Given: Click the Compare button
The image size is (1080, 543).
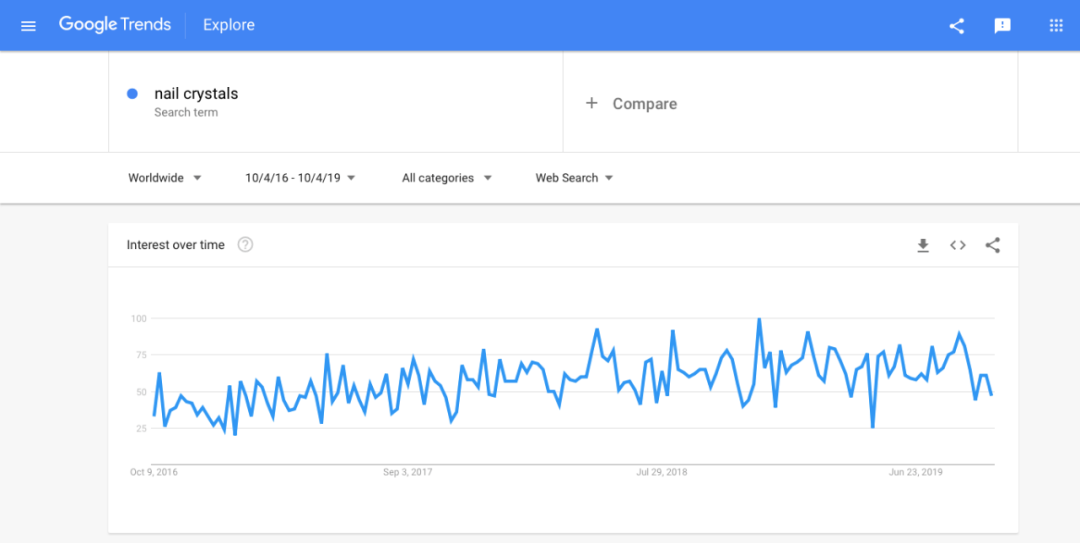Looking at the screenshot, I should click(x=644, y=104).
